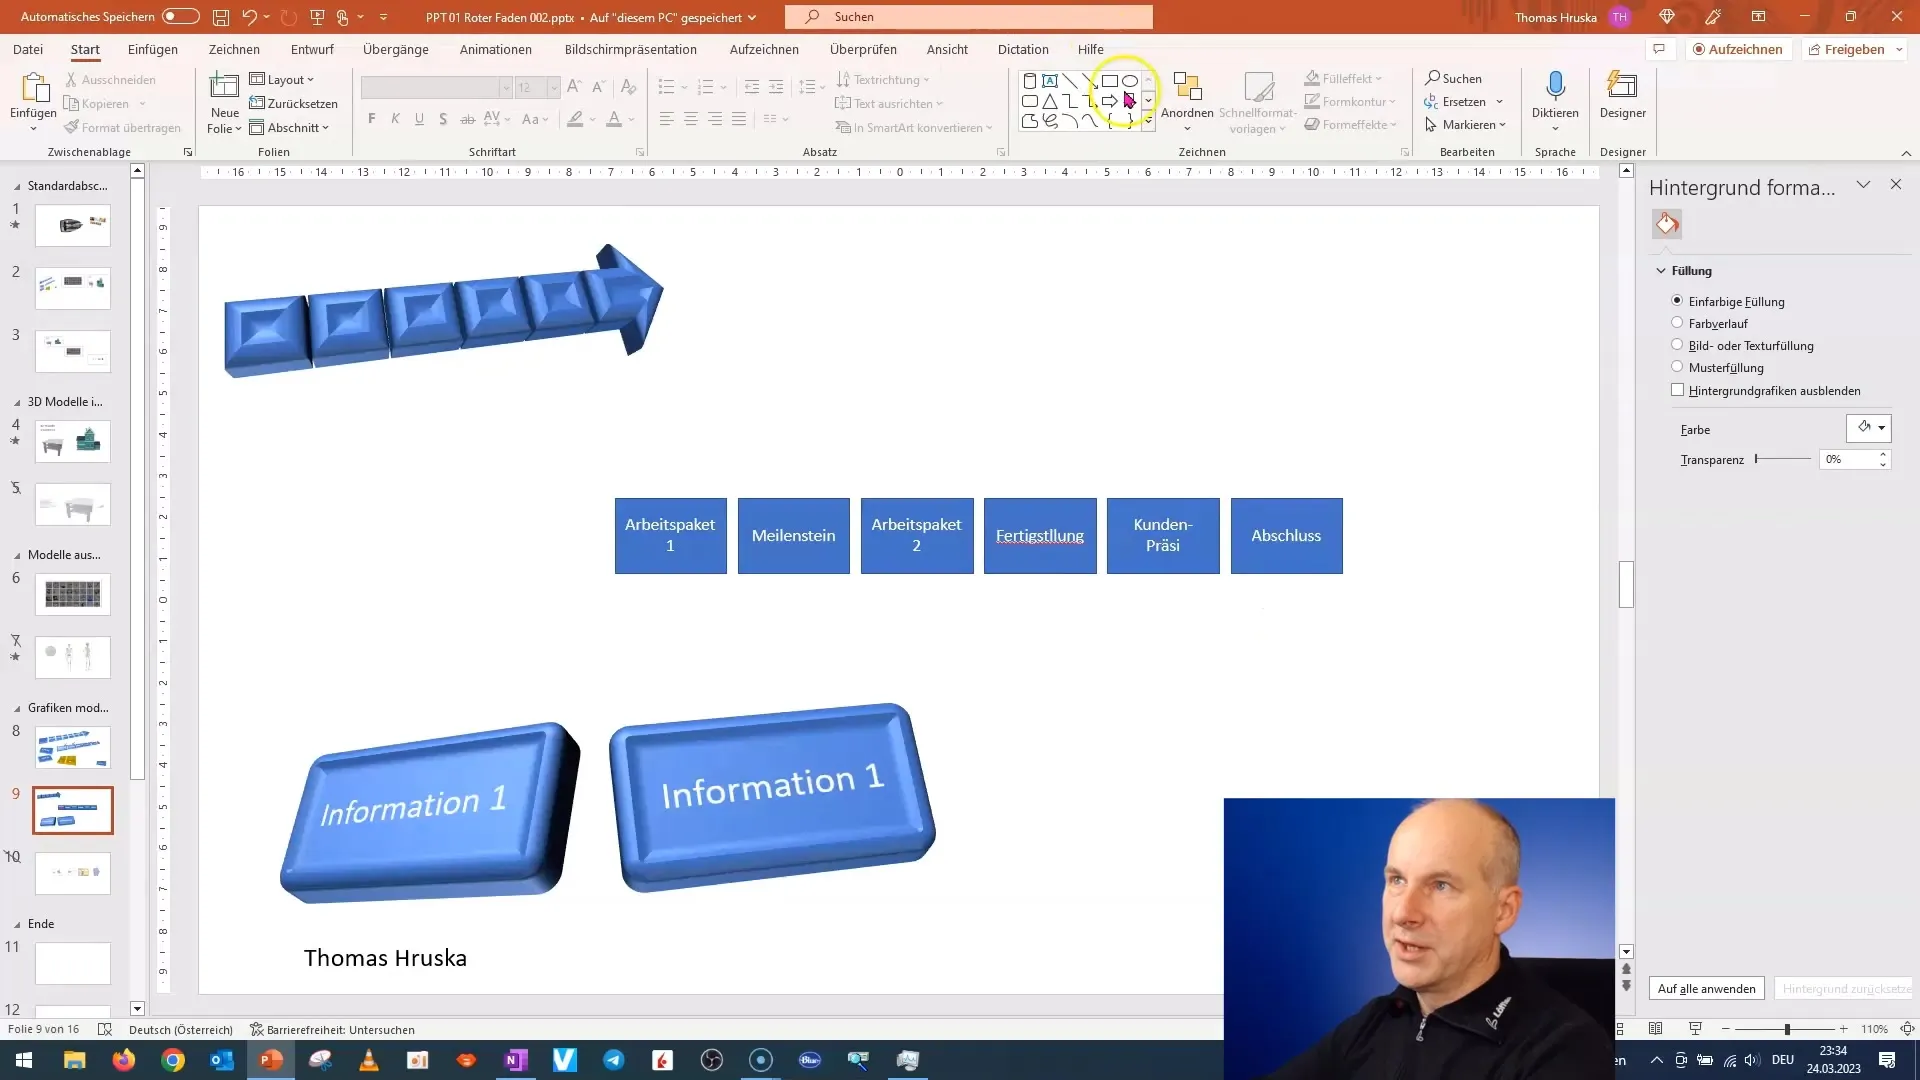Screen dimensions: 1920x1080
Task: Enable Hintergrundgrafiken ausblenden checkbox
Action: [1677, 390]
